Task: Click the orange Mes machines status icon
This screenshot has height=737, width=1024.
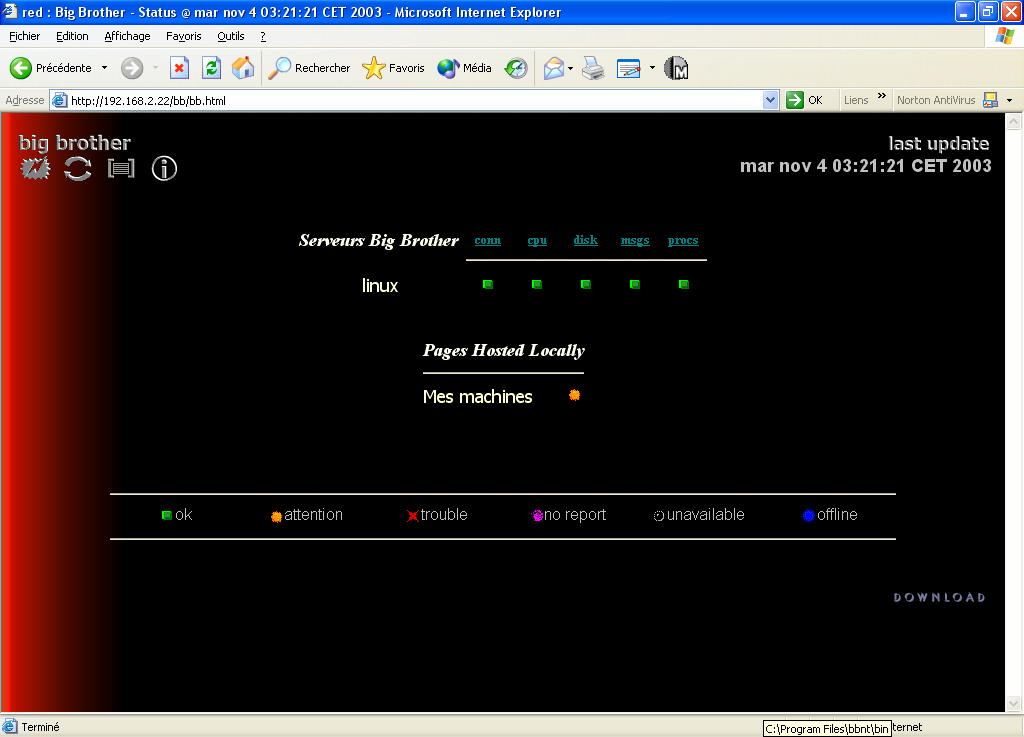Action: pyautogui.click(x=574, y=395)
